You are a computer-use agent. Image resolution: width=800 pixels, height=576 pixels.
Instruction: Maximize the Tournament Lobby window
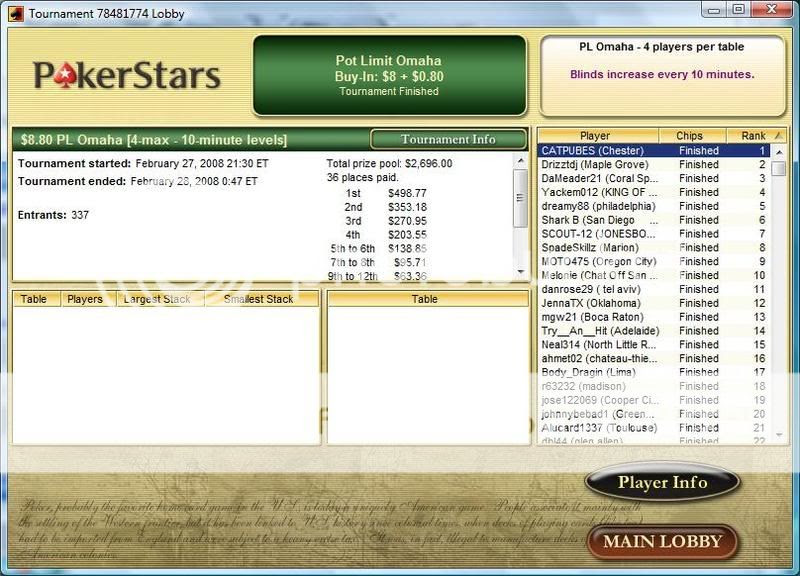click(x=739, y=10)
